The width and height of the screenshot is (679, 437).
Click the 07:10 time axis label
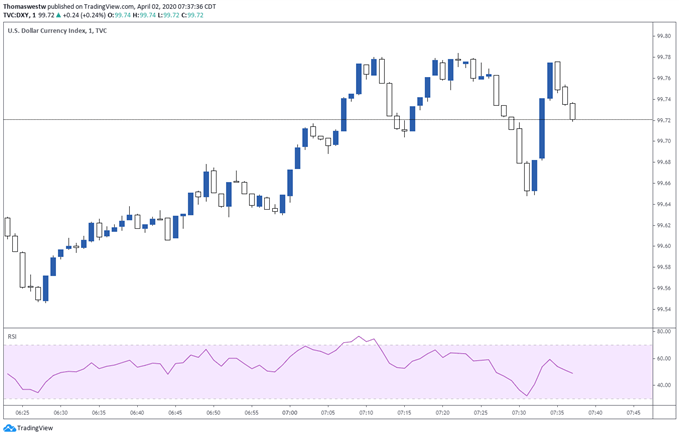(x=366, y=413)
